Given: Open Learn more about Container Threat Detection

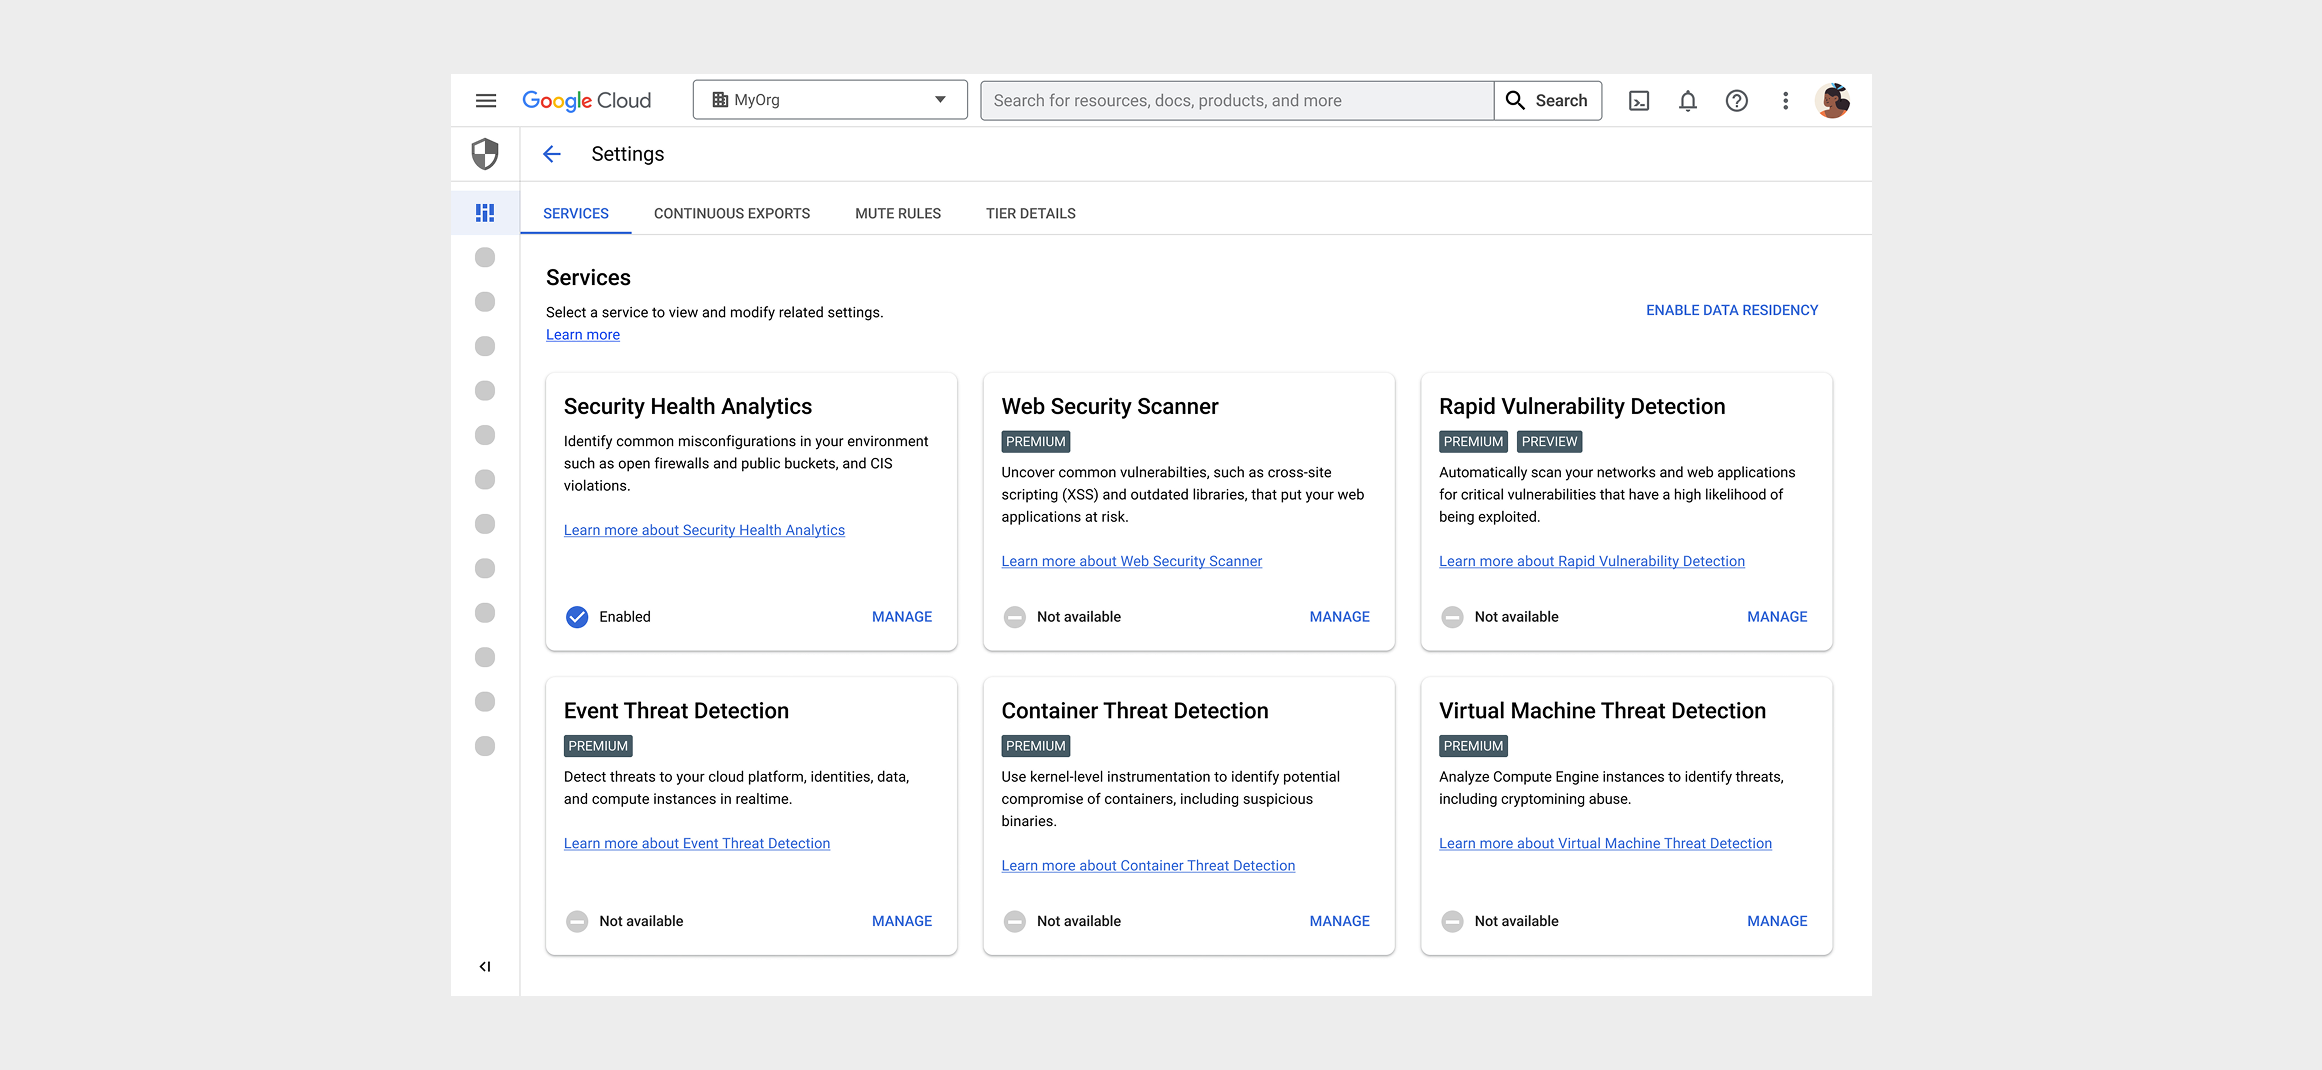Looking at the screenshot, I should (x=1148, y=865).
